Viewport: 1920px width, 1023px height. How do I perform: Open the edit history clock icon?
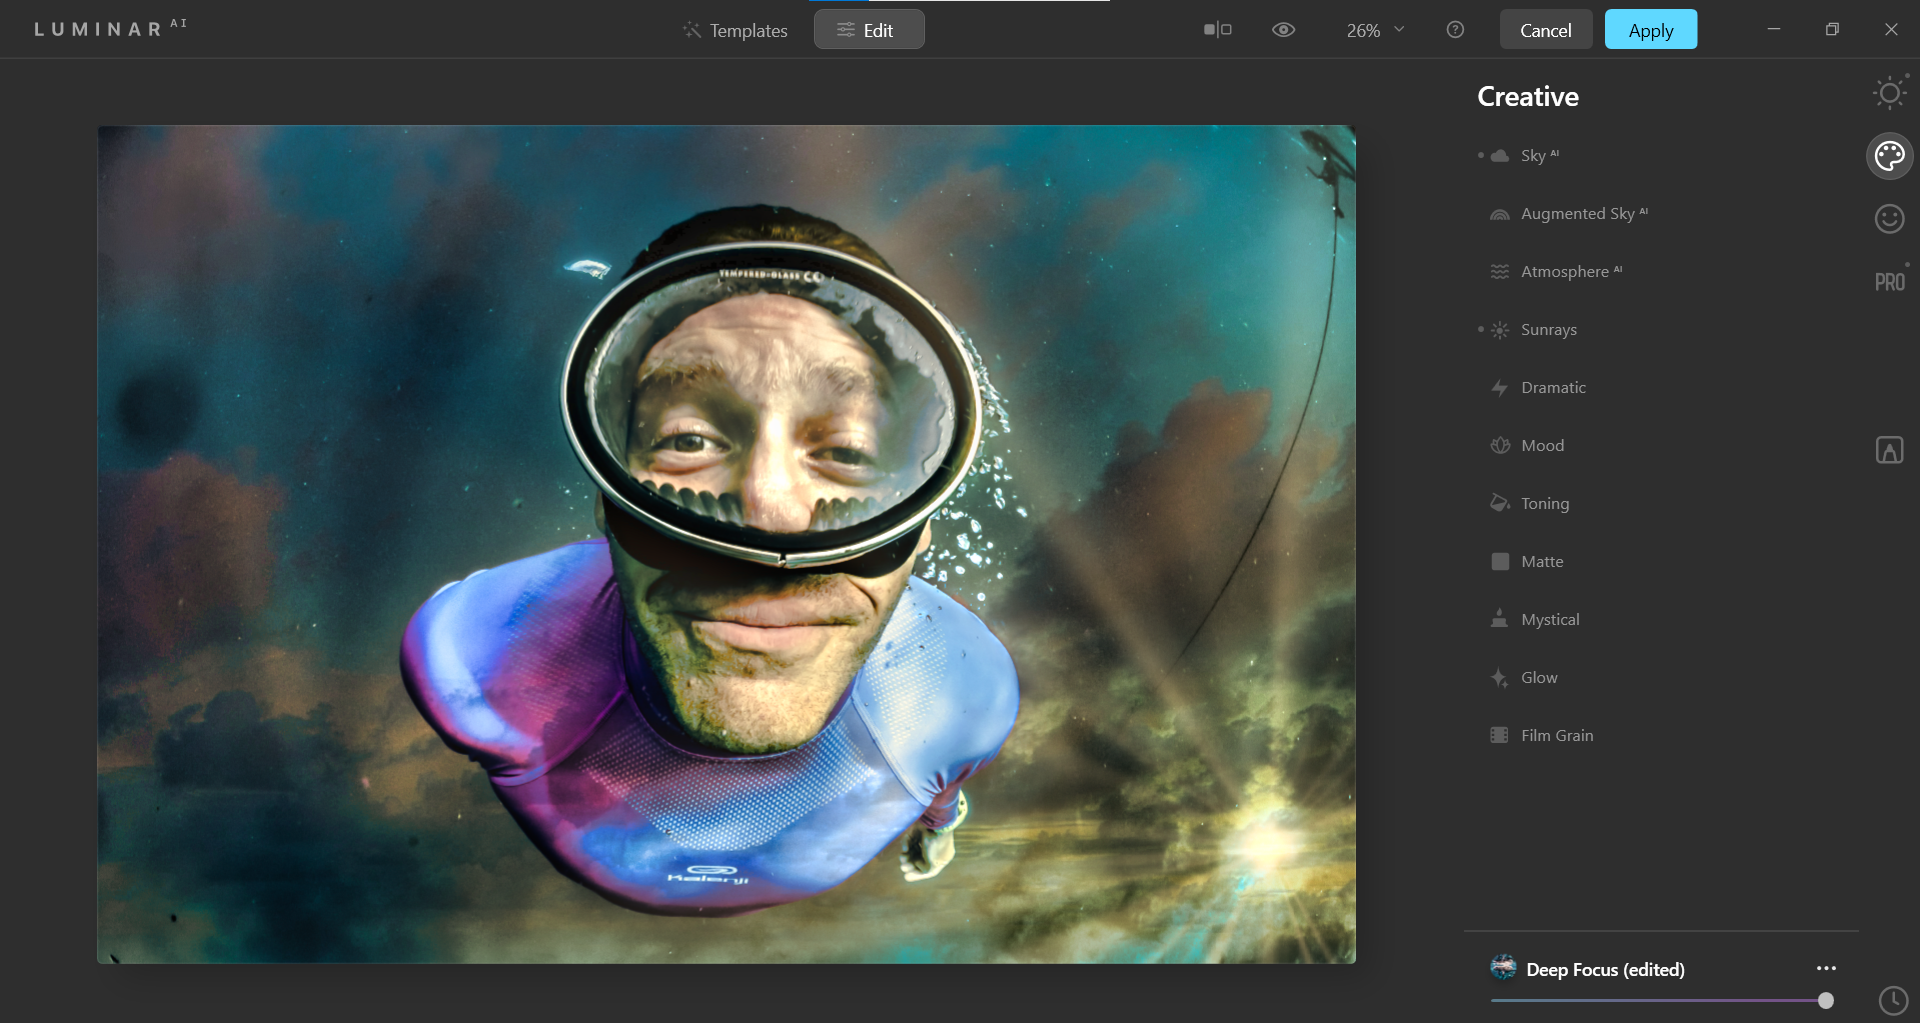[1892, 1000]
